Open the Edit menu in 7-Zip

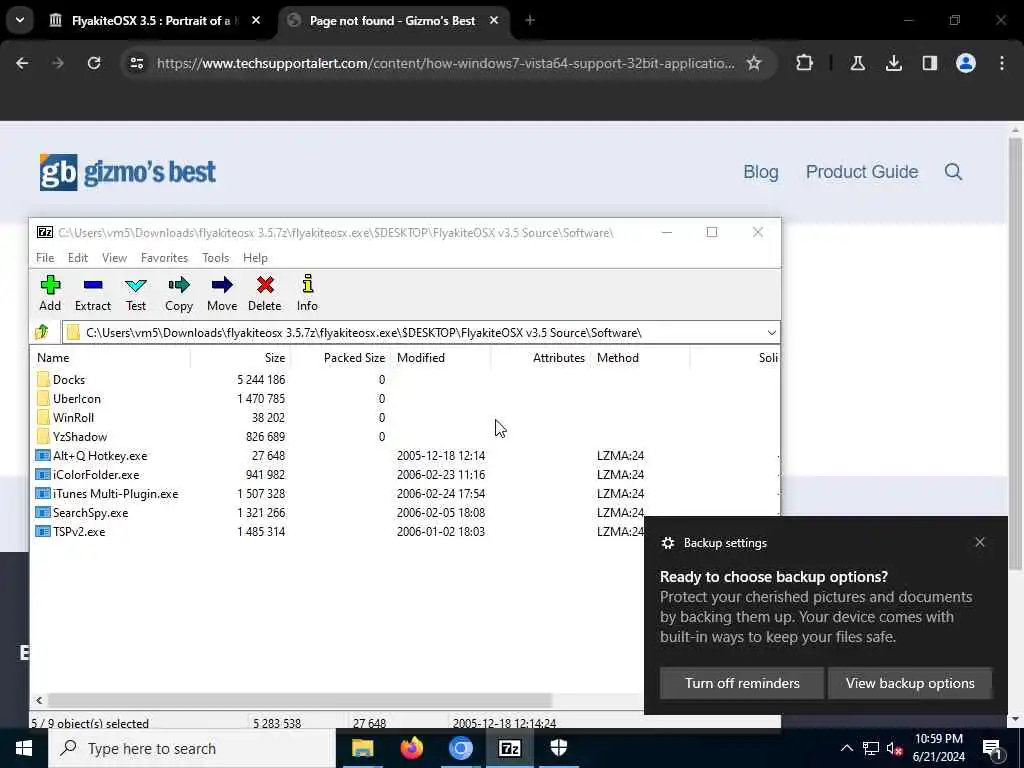[x=78, y=258]
